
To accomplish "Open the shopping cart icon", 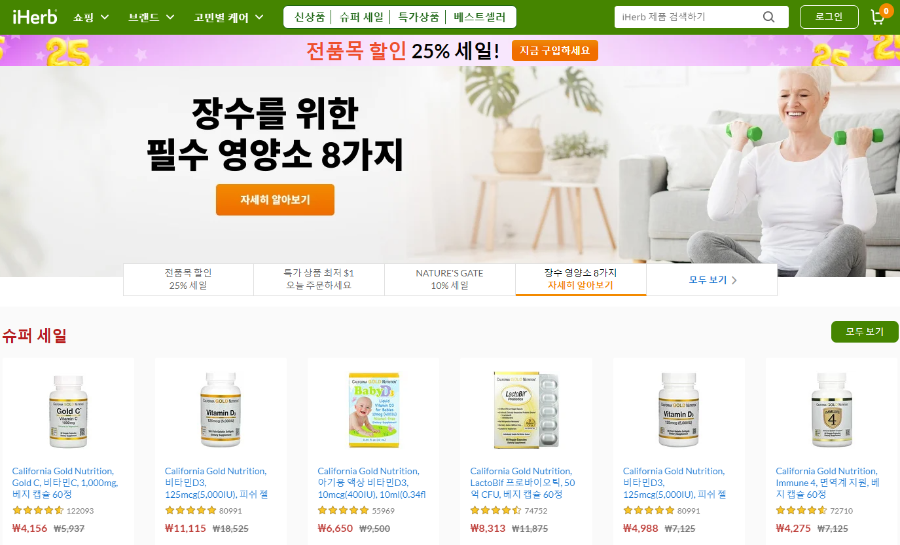I will [x=879, y=17].
